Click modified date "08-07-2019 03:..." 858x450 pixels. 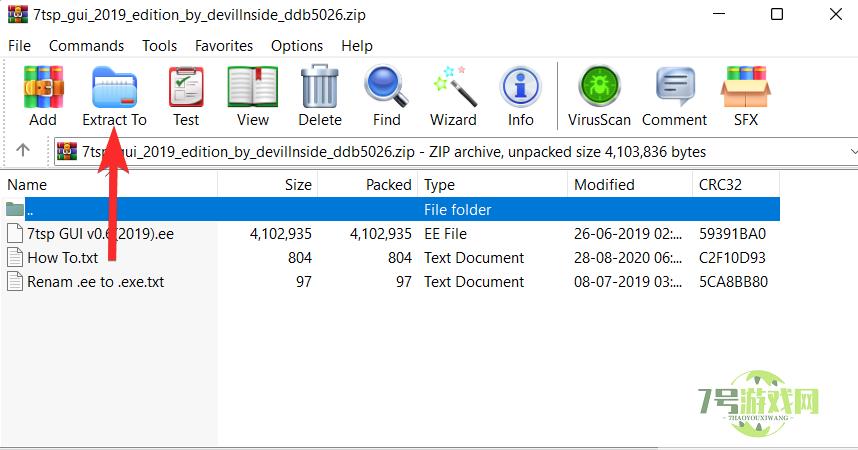(628, 282)
